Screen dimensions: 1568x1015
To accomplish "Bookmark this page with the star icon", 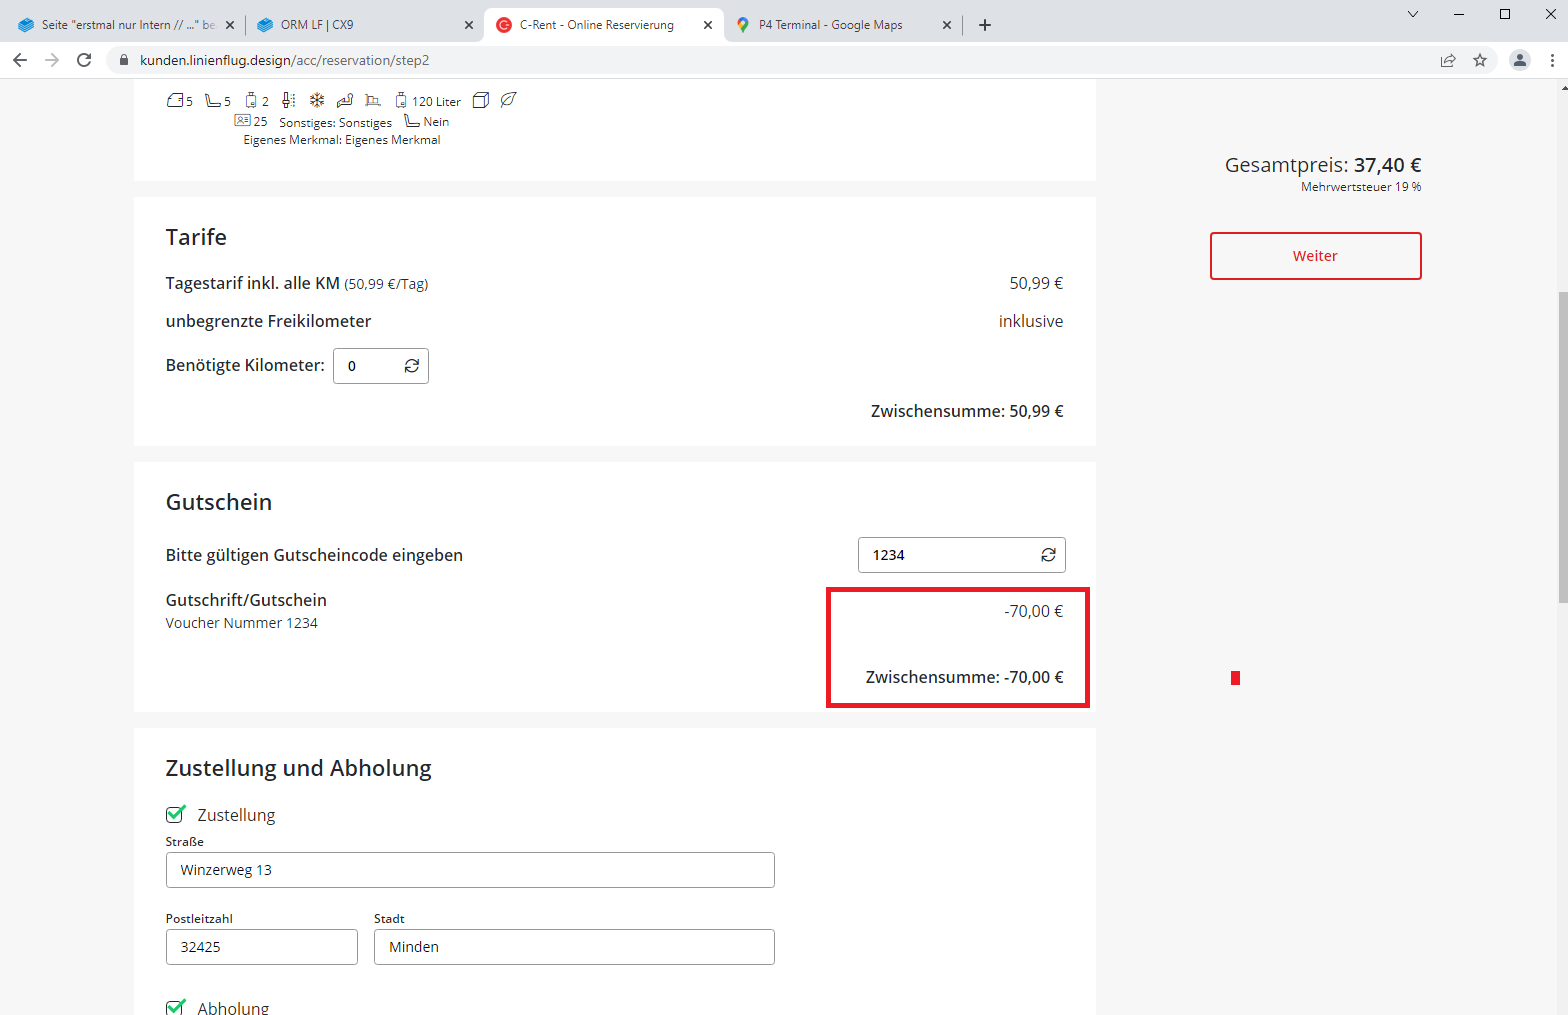I will click(x=1480, y=60).
